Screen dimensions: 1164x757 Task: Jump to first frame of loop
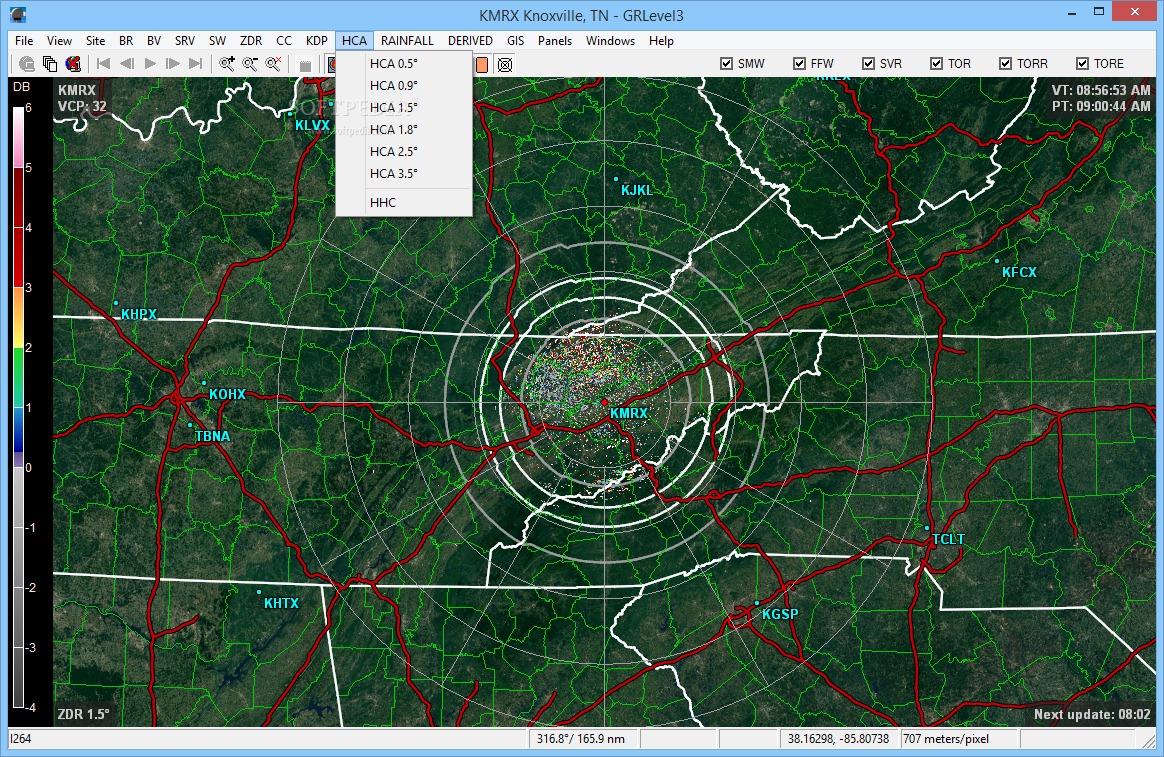click(x=104, y=64)
